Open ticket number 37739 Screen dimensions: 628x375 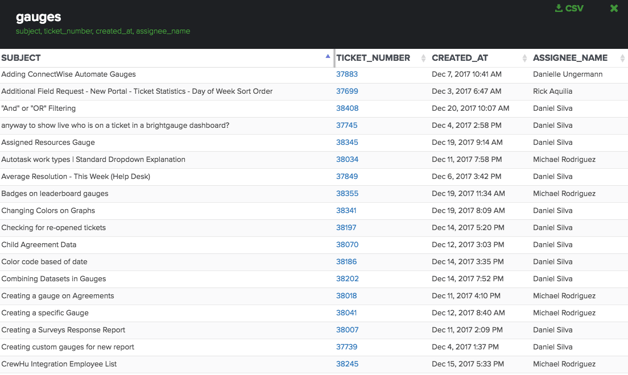(x=346, y=347)
